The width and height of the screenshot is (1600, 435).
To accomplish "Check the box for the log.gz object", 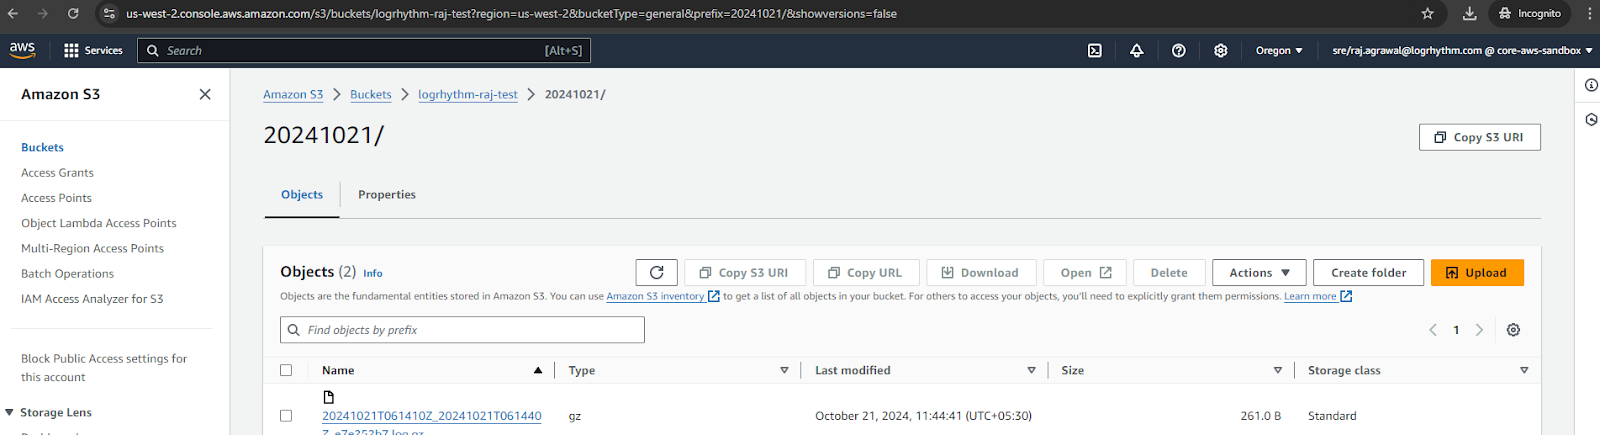I will pos(286,416).
